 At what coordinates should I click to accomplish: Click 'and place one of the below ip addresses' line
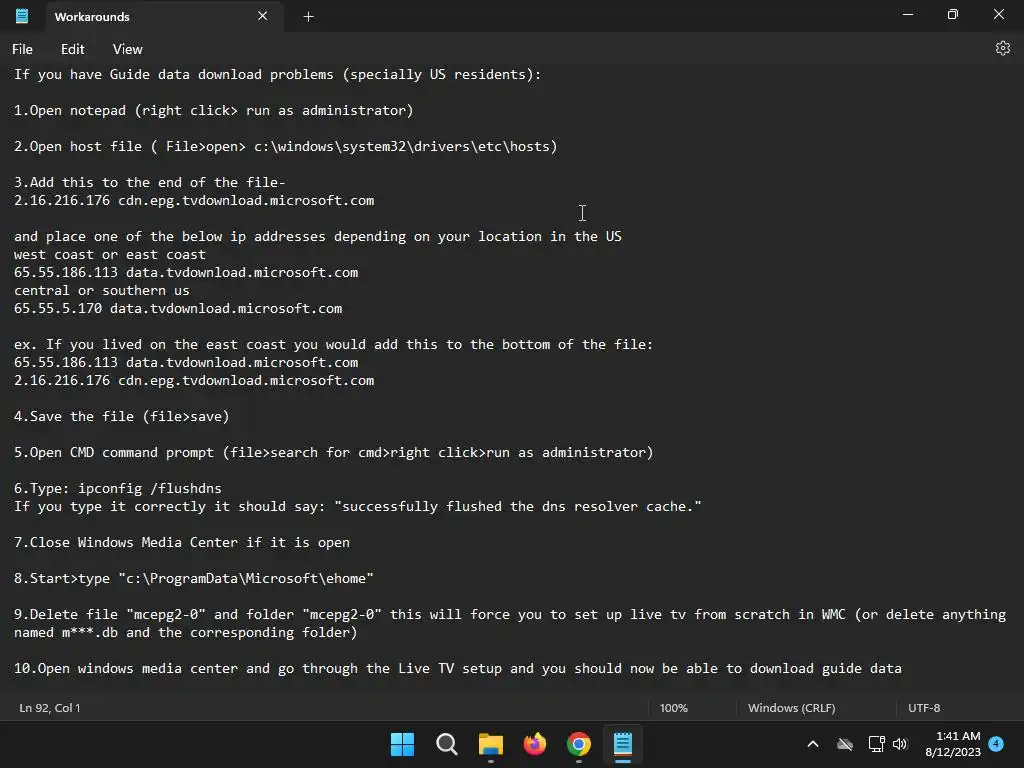pos(317,236)
